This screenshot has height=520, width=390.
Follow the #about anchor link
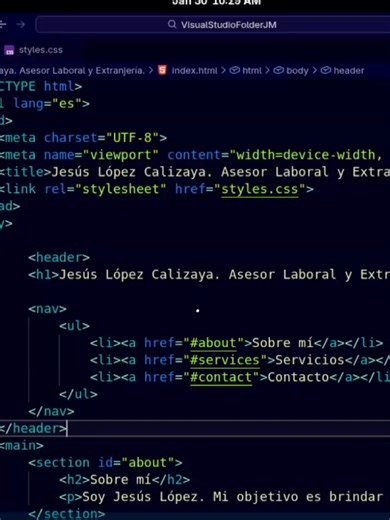click(x=213, y=343)
